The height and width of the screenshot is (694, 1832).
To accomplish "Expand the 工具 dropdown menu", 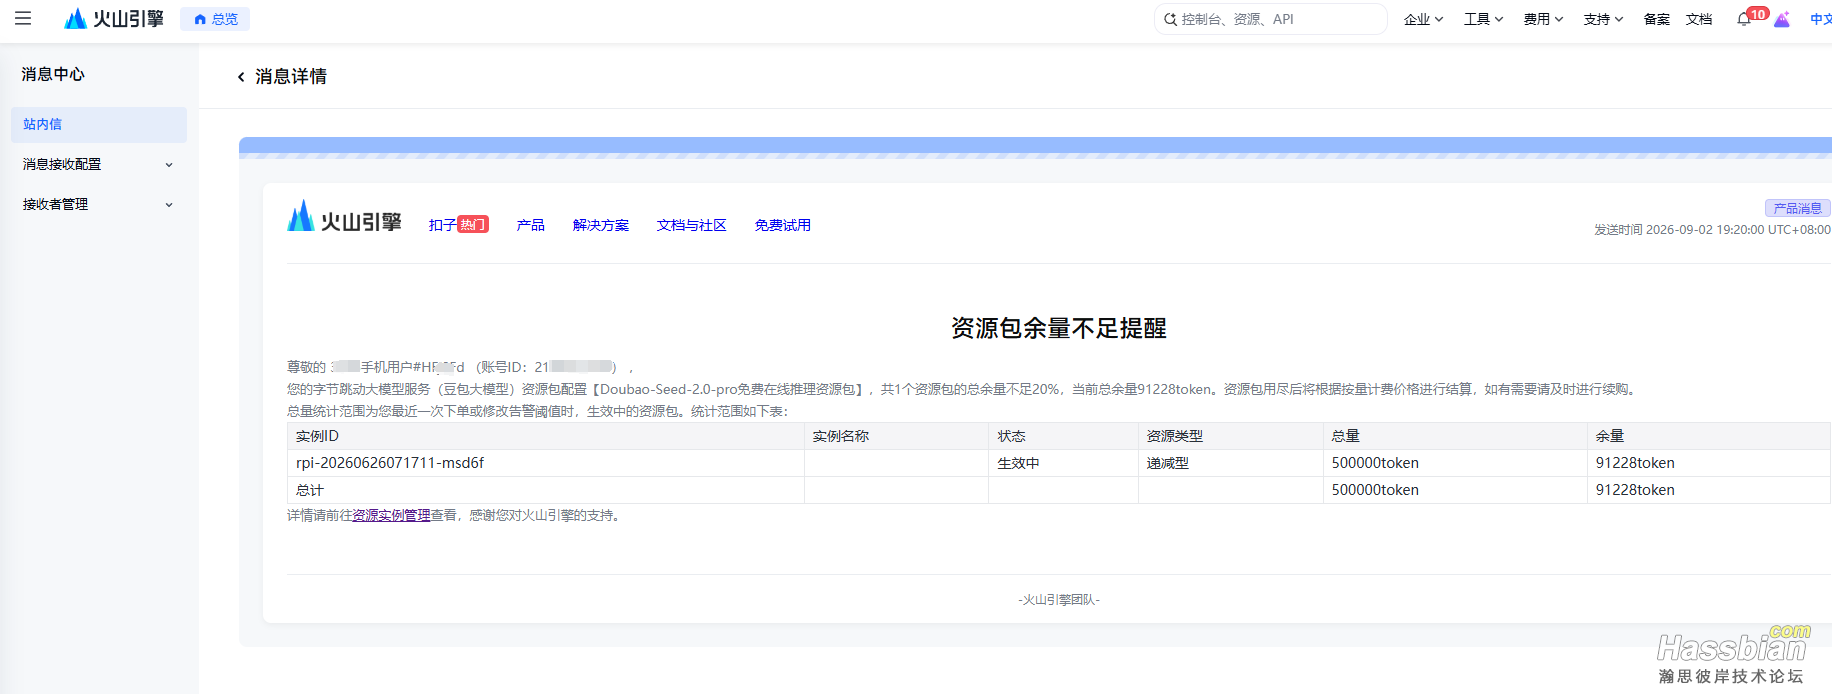I will (1483, 19).
